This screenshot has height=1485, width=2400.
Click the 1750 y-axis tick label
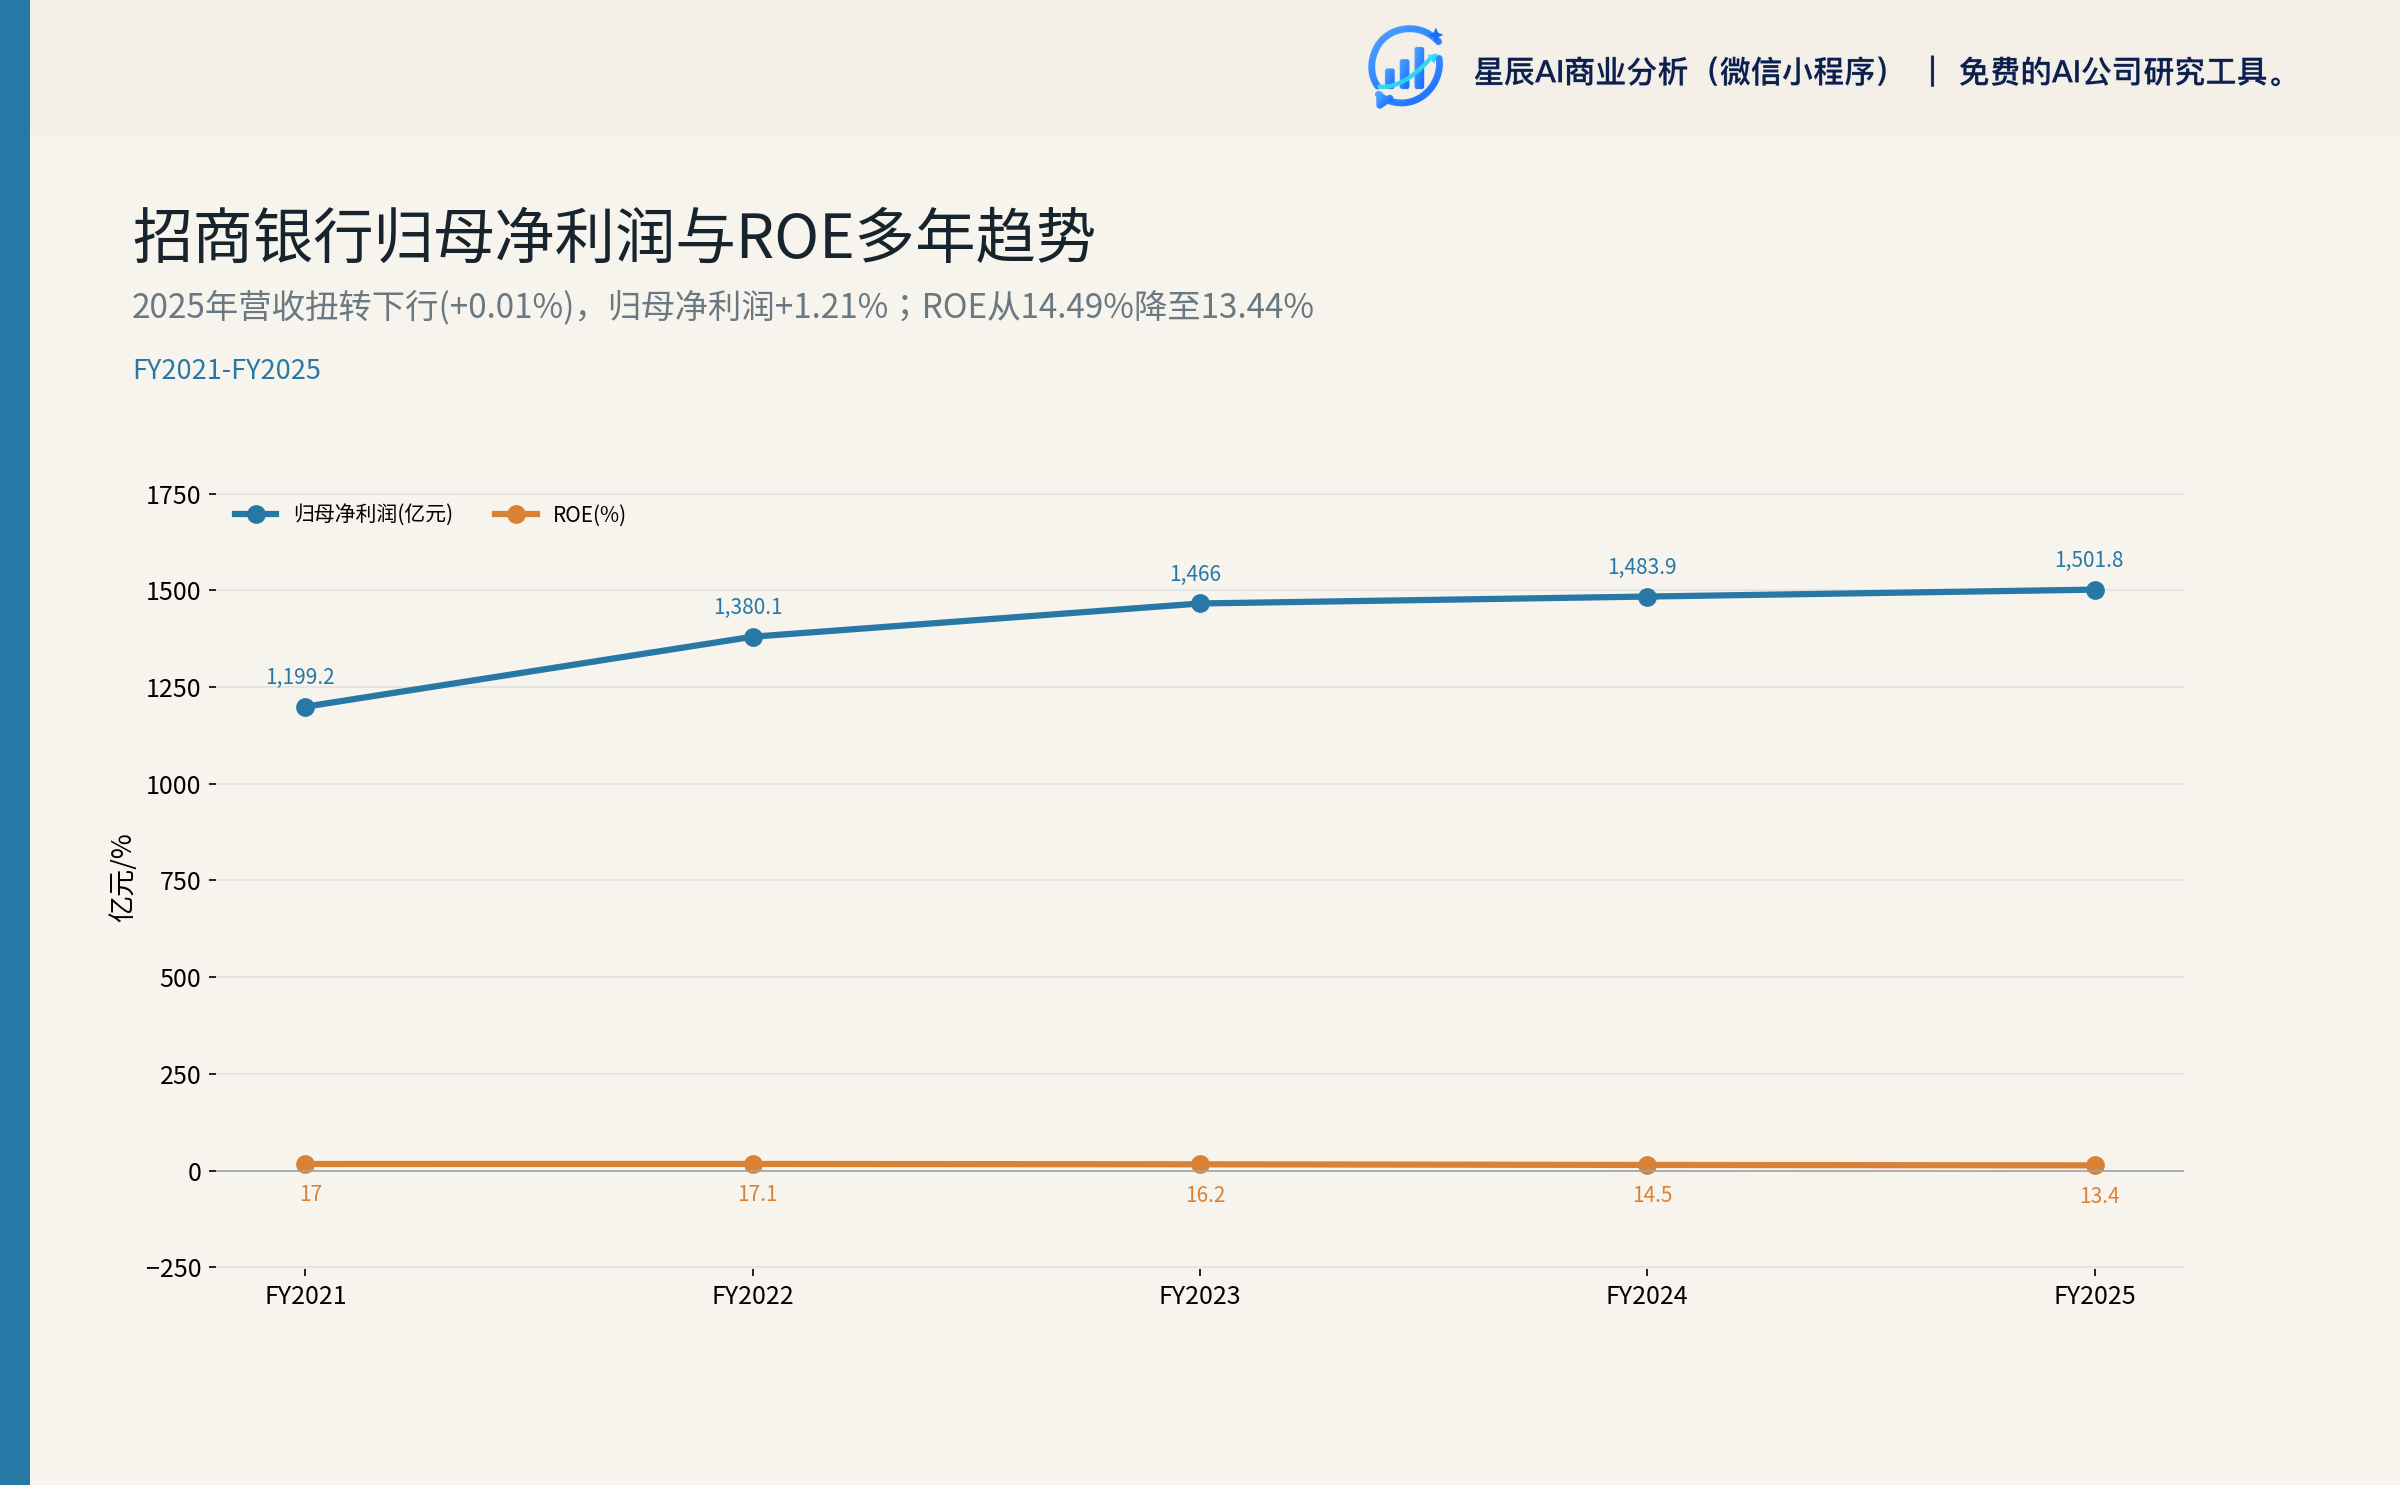[x=174, y=496]
